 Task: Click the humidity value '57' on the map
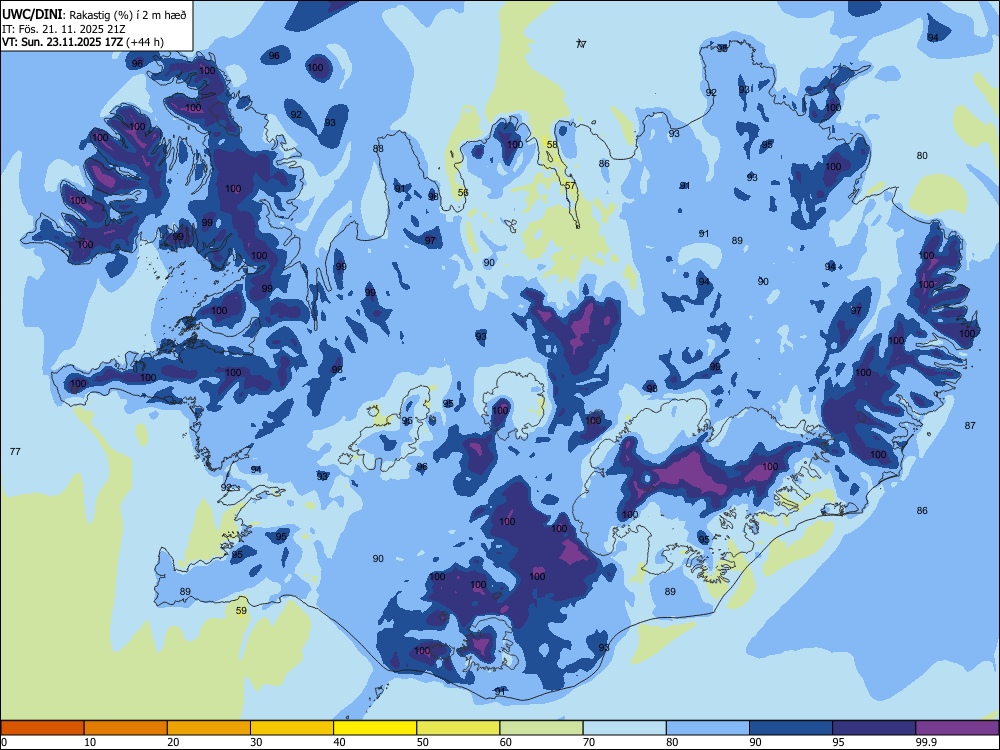tap(570, 186)
